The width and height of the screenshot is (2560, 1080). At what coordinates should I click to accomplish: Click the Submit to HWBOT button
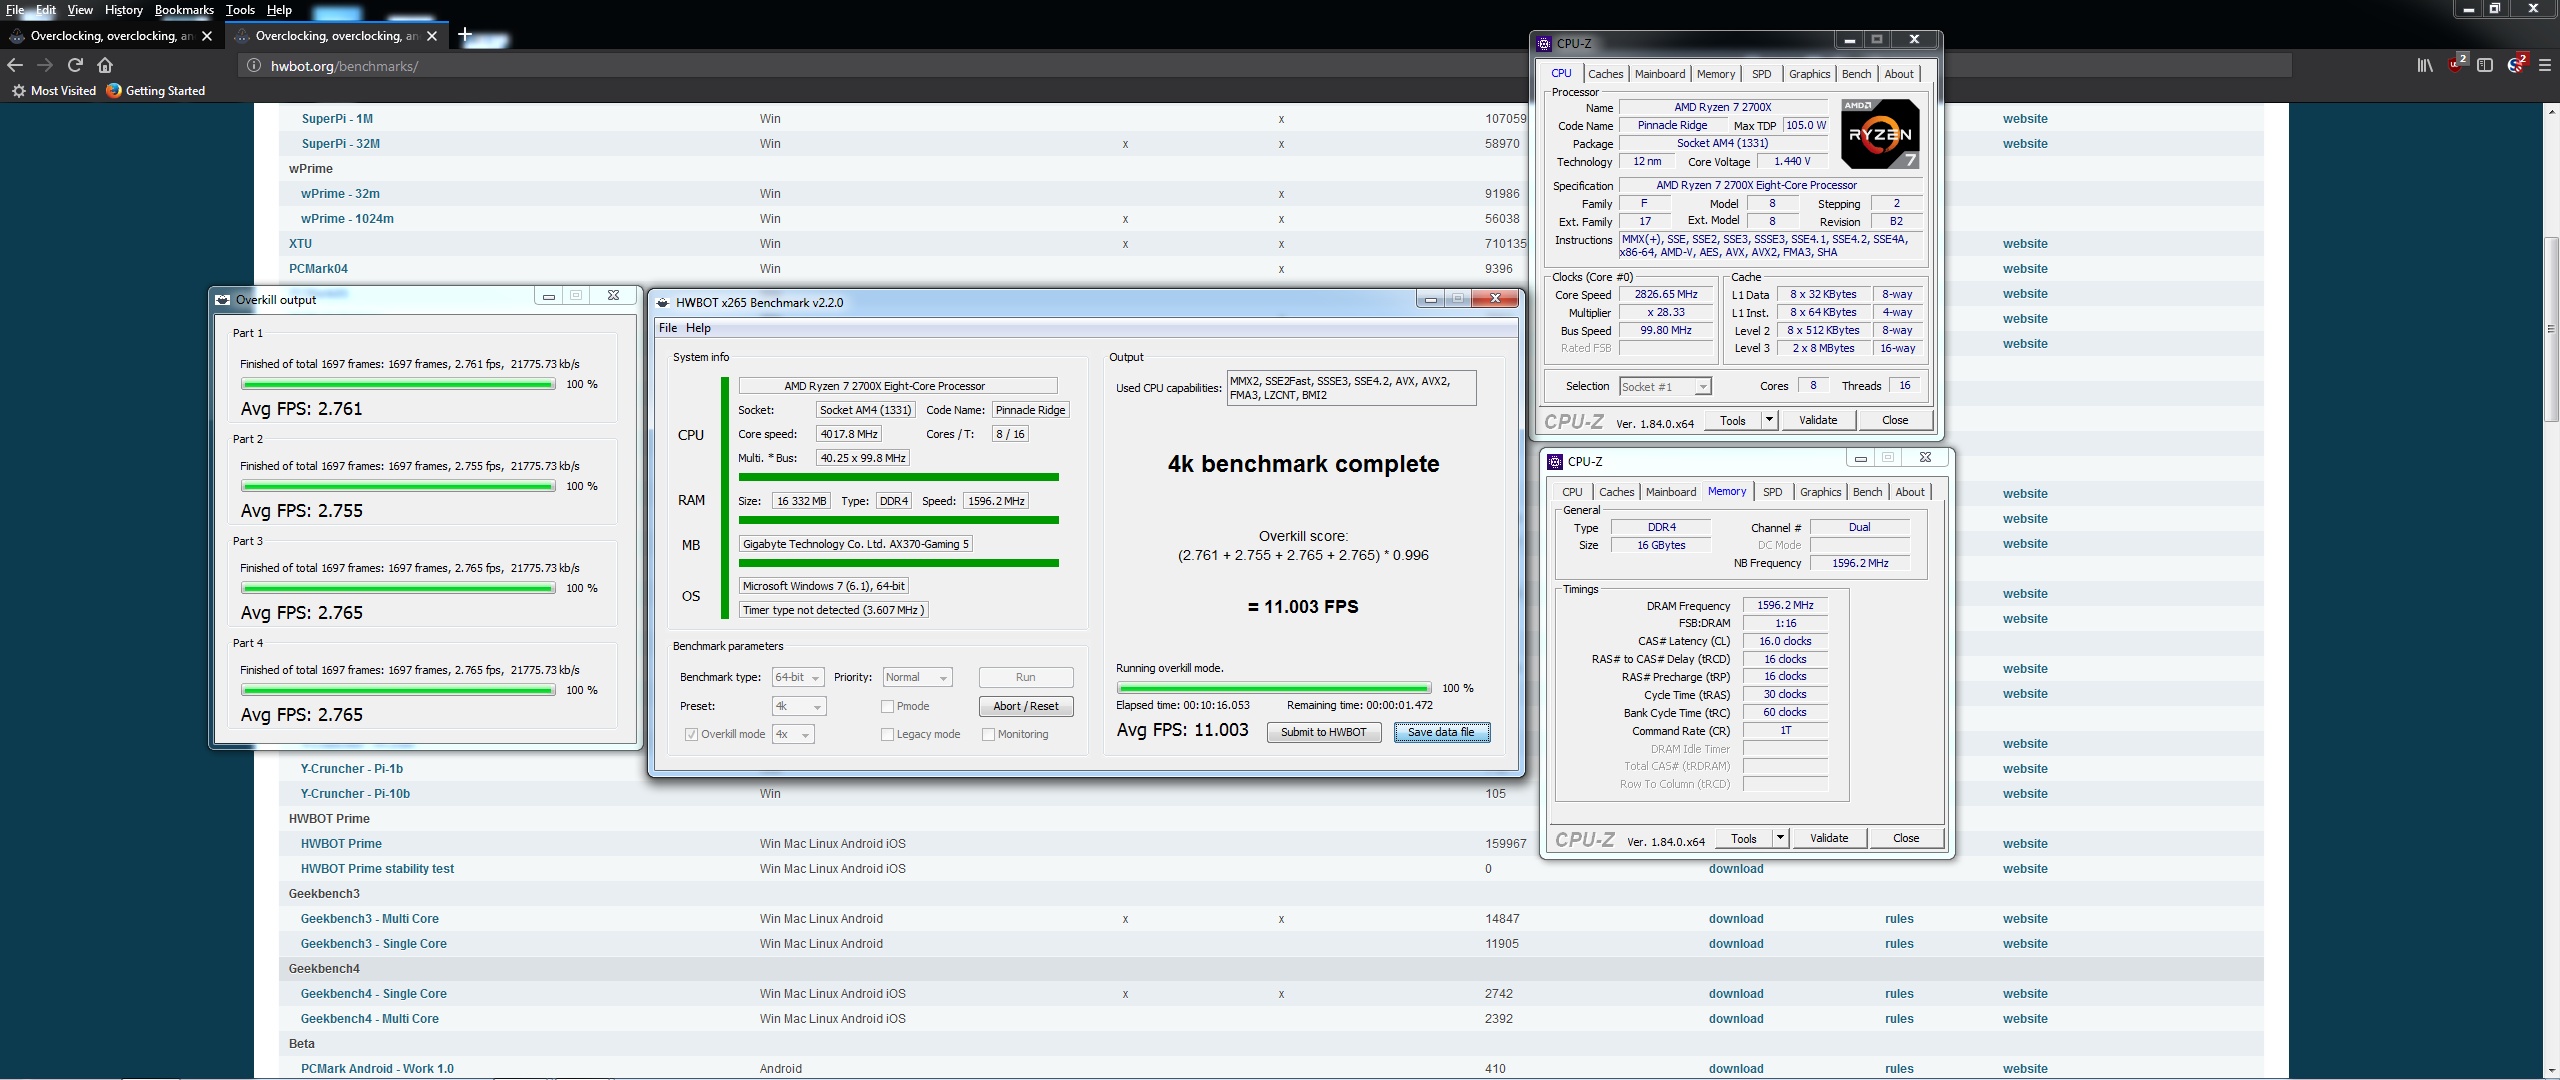[1323, 732]
